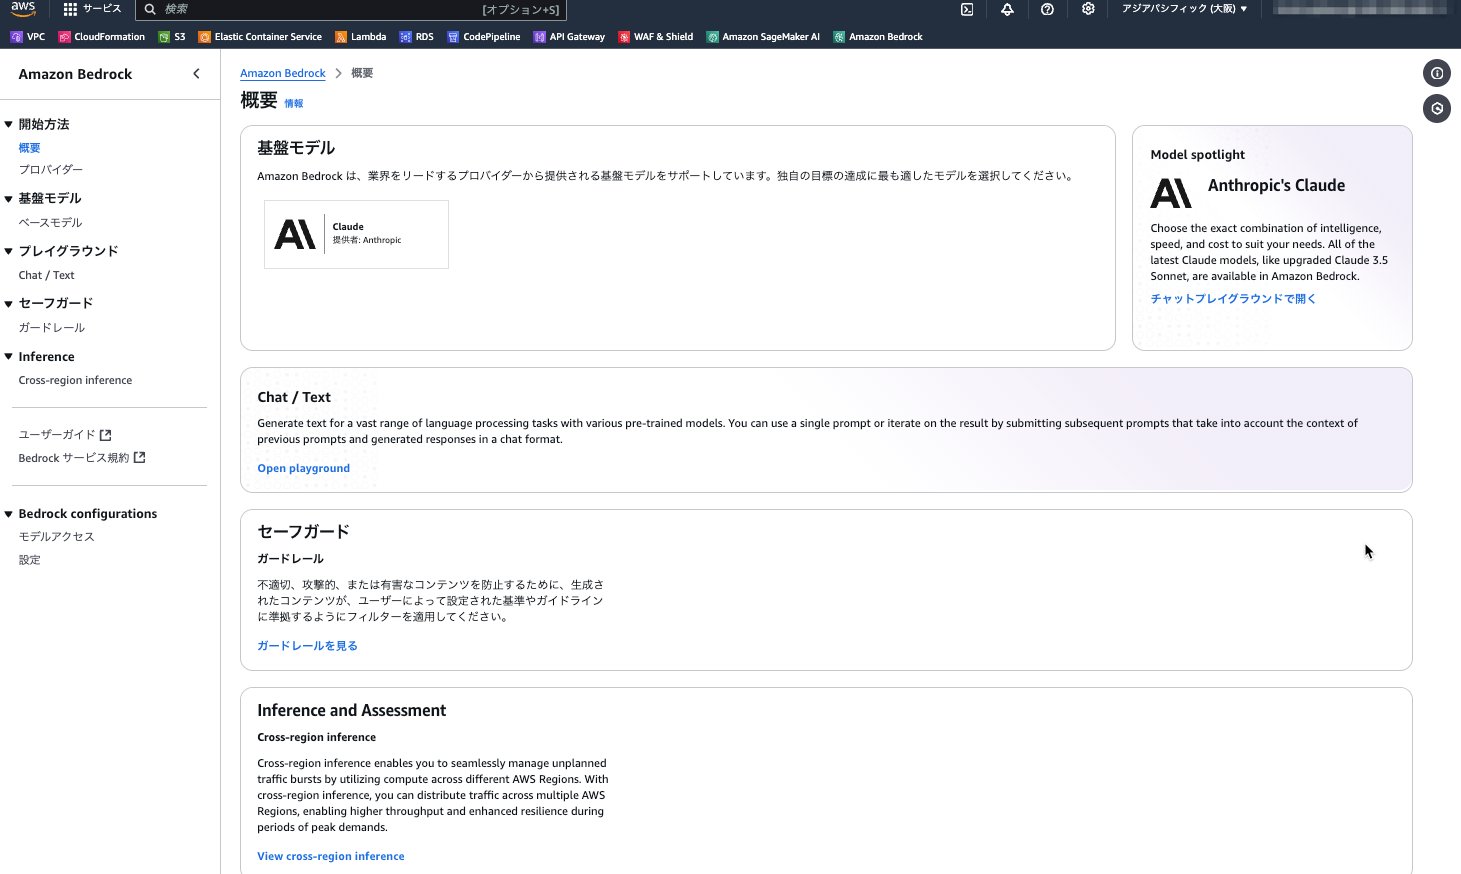
Task: Open CodePipeline shortcut in favorites bar
Action: (484, 37)
